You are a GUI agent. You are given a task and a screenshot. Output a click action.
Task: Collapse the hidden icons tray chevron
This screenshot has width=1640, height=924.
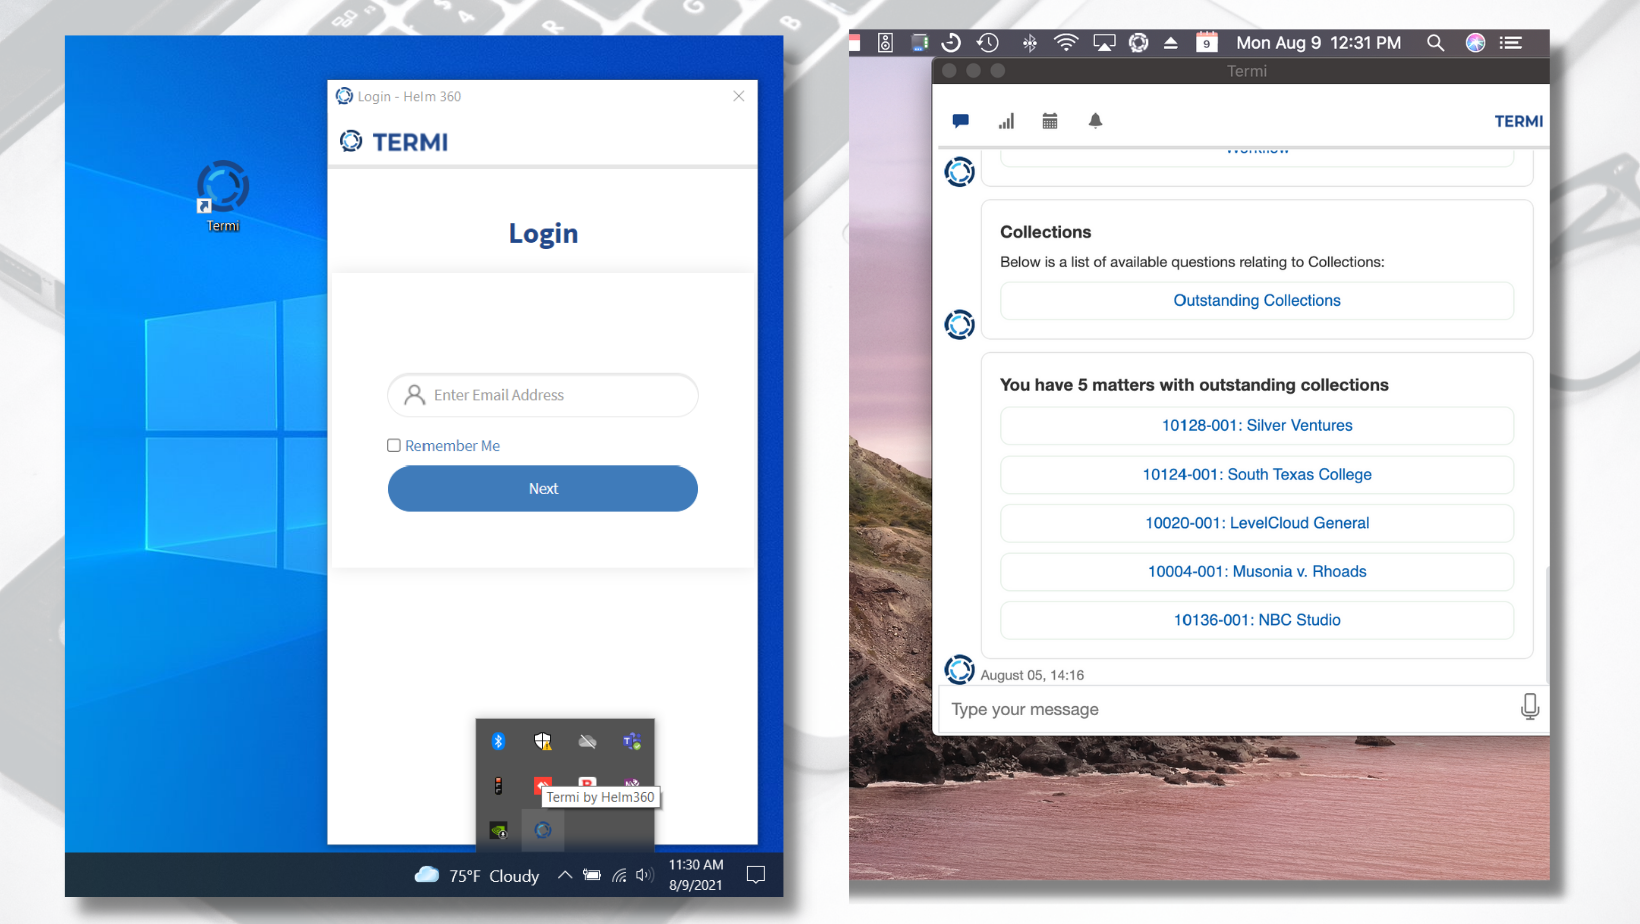565,875
